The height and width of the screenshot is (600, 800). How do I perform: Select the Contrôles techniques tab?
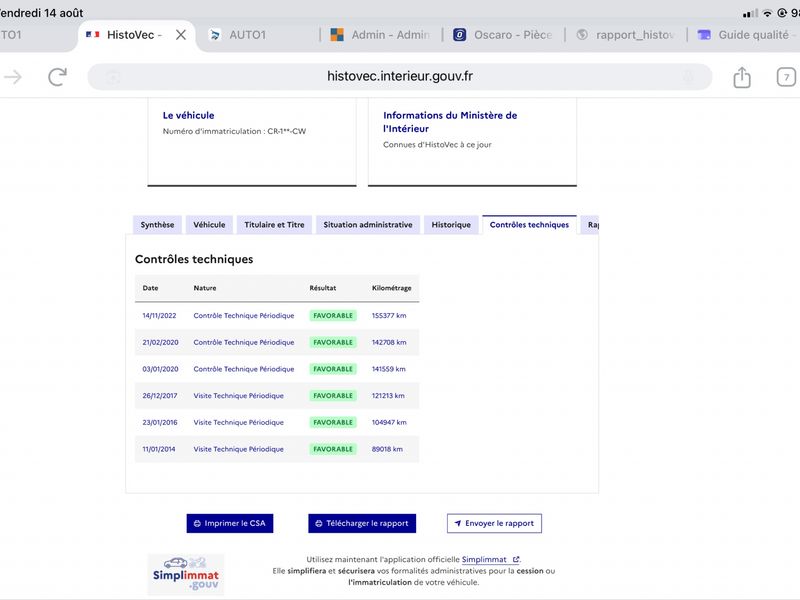pyautogui.click(x=529, y=224)
